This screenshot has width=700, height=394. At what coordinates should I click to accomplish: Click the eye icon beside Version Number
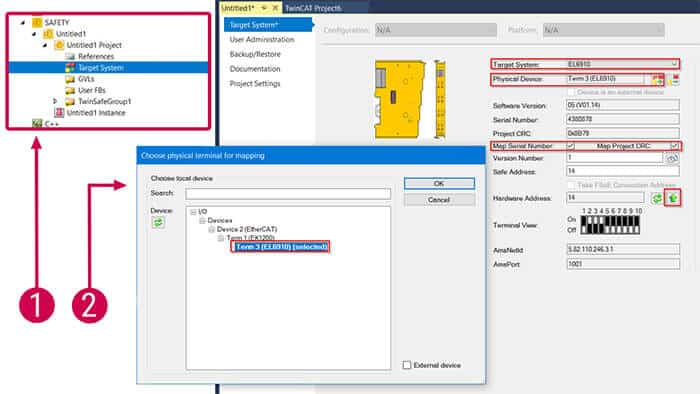pyautogui.click(x=672, y=158)
